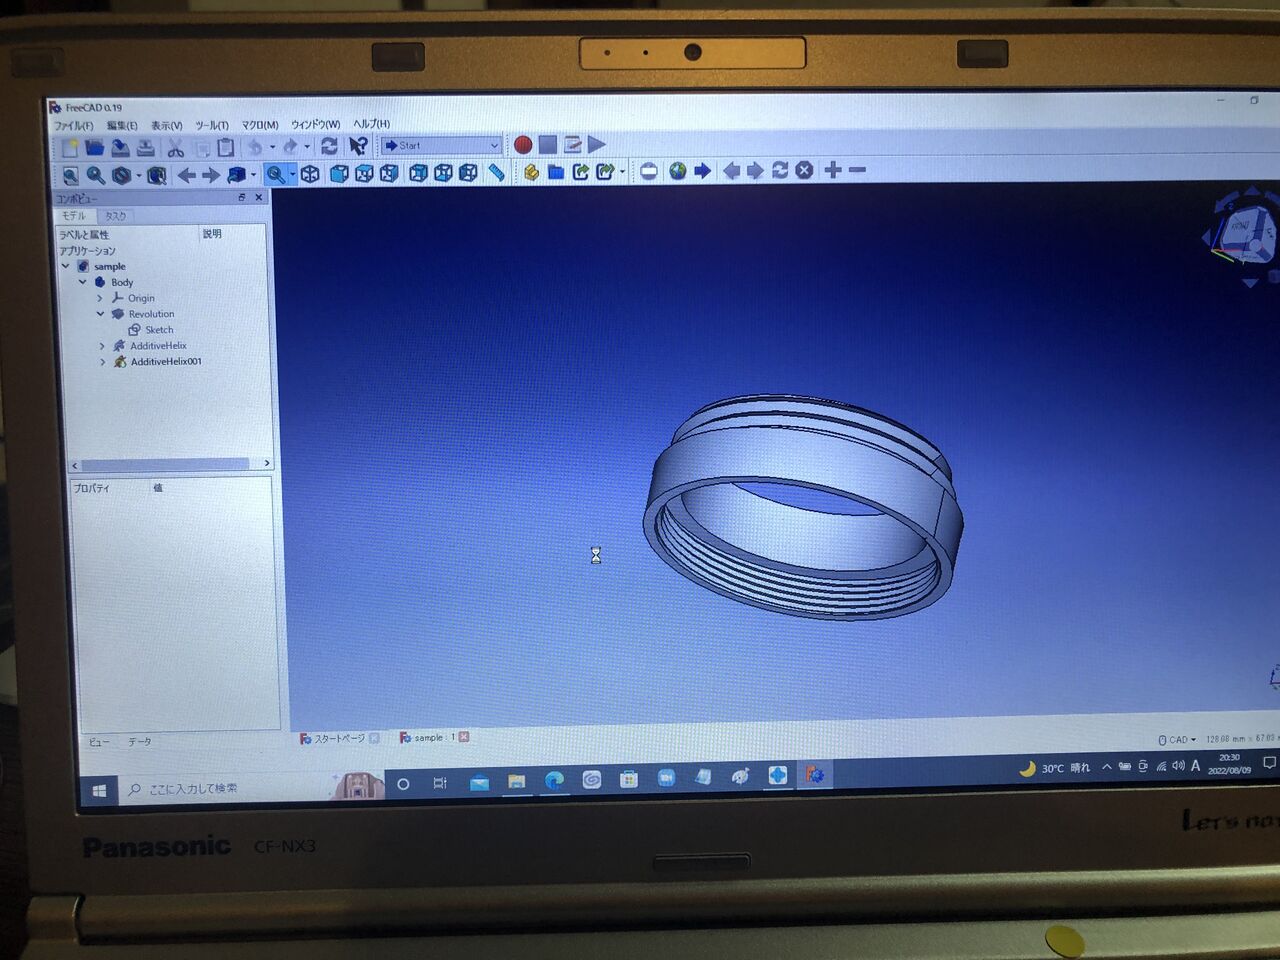Create a part with the yellow part icon
The image size is (1280, 960).
pyautogui.click(x=531, y=172)
